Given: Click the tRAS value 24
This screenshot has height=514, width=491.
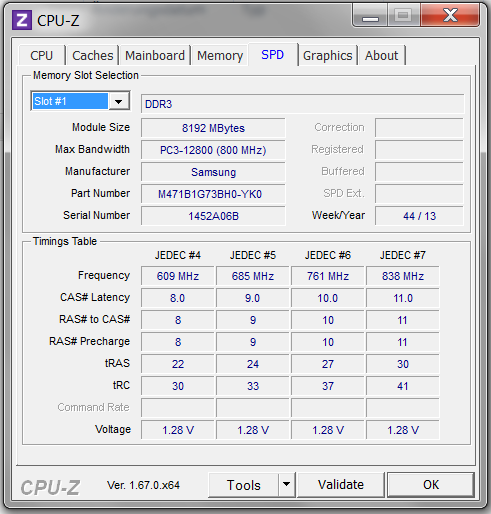Looking at the screenshot, I should 253,364.
